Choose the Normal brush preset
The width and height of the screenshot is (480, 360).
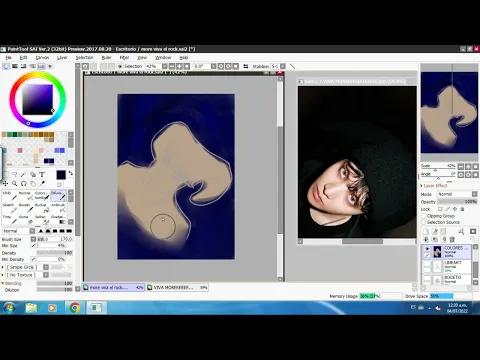26,196
